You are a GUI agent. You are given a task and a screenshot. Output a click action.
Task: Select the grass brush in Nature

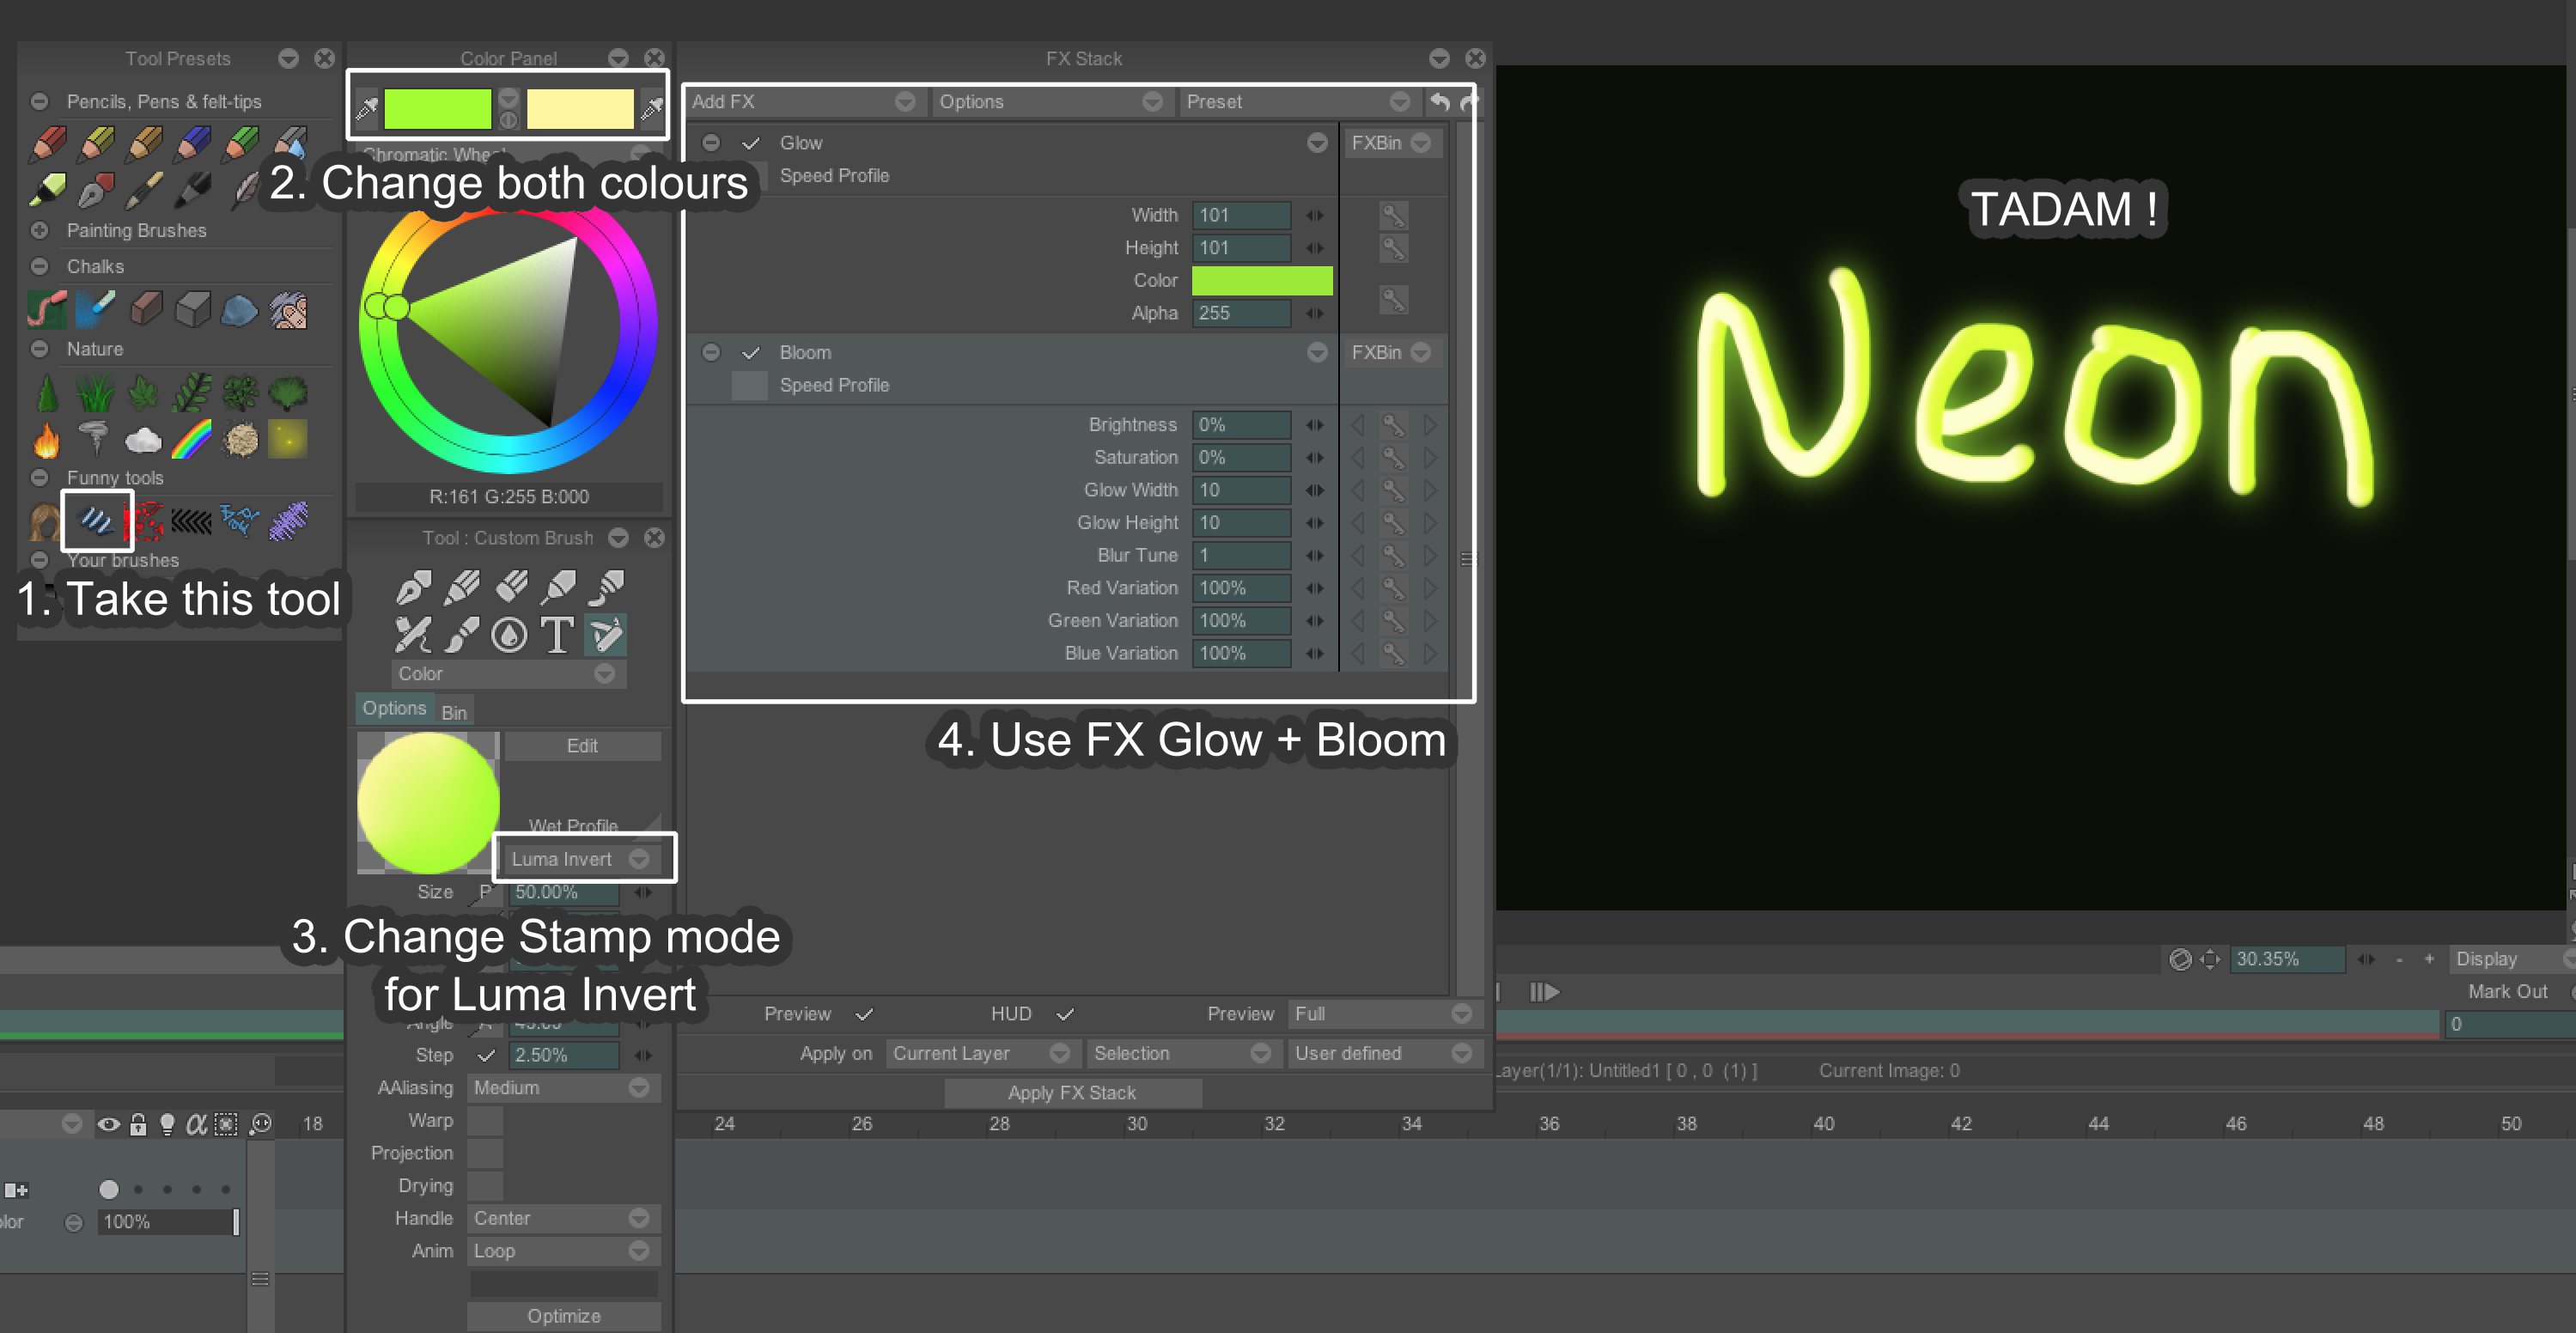tap(96, 393)
